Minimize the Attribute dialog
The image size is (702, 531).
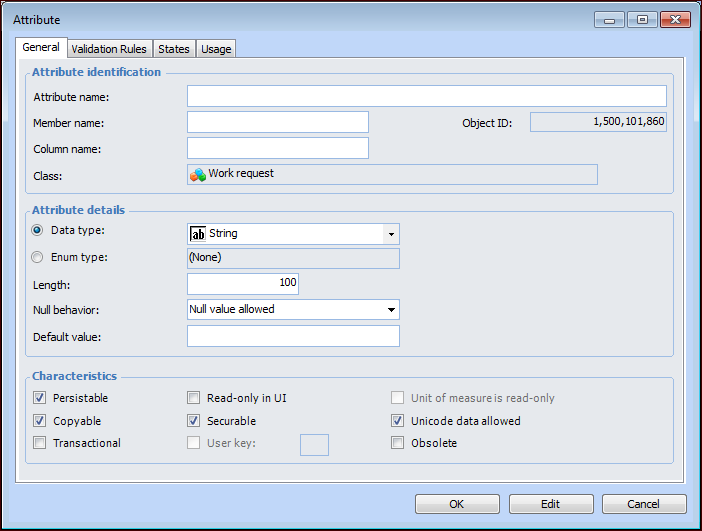click(x=609, y=20)
